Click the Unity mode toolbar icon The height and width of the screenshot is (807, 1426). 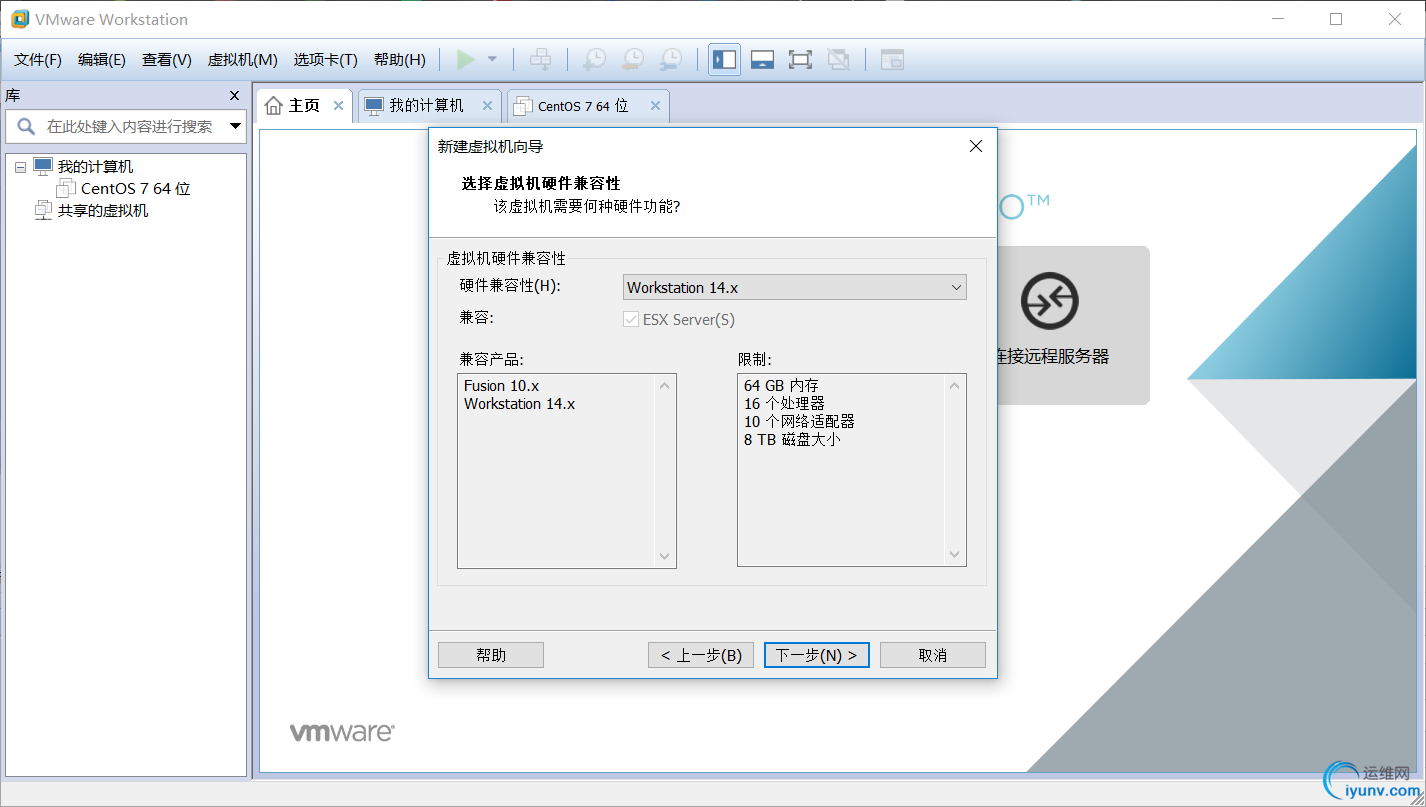coord(839,60)
